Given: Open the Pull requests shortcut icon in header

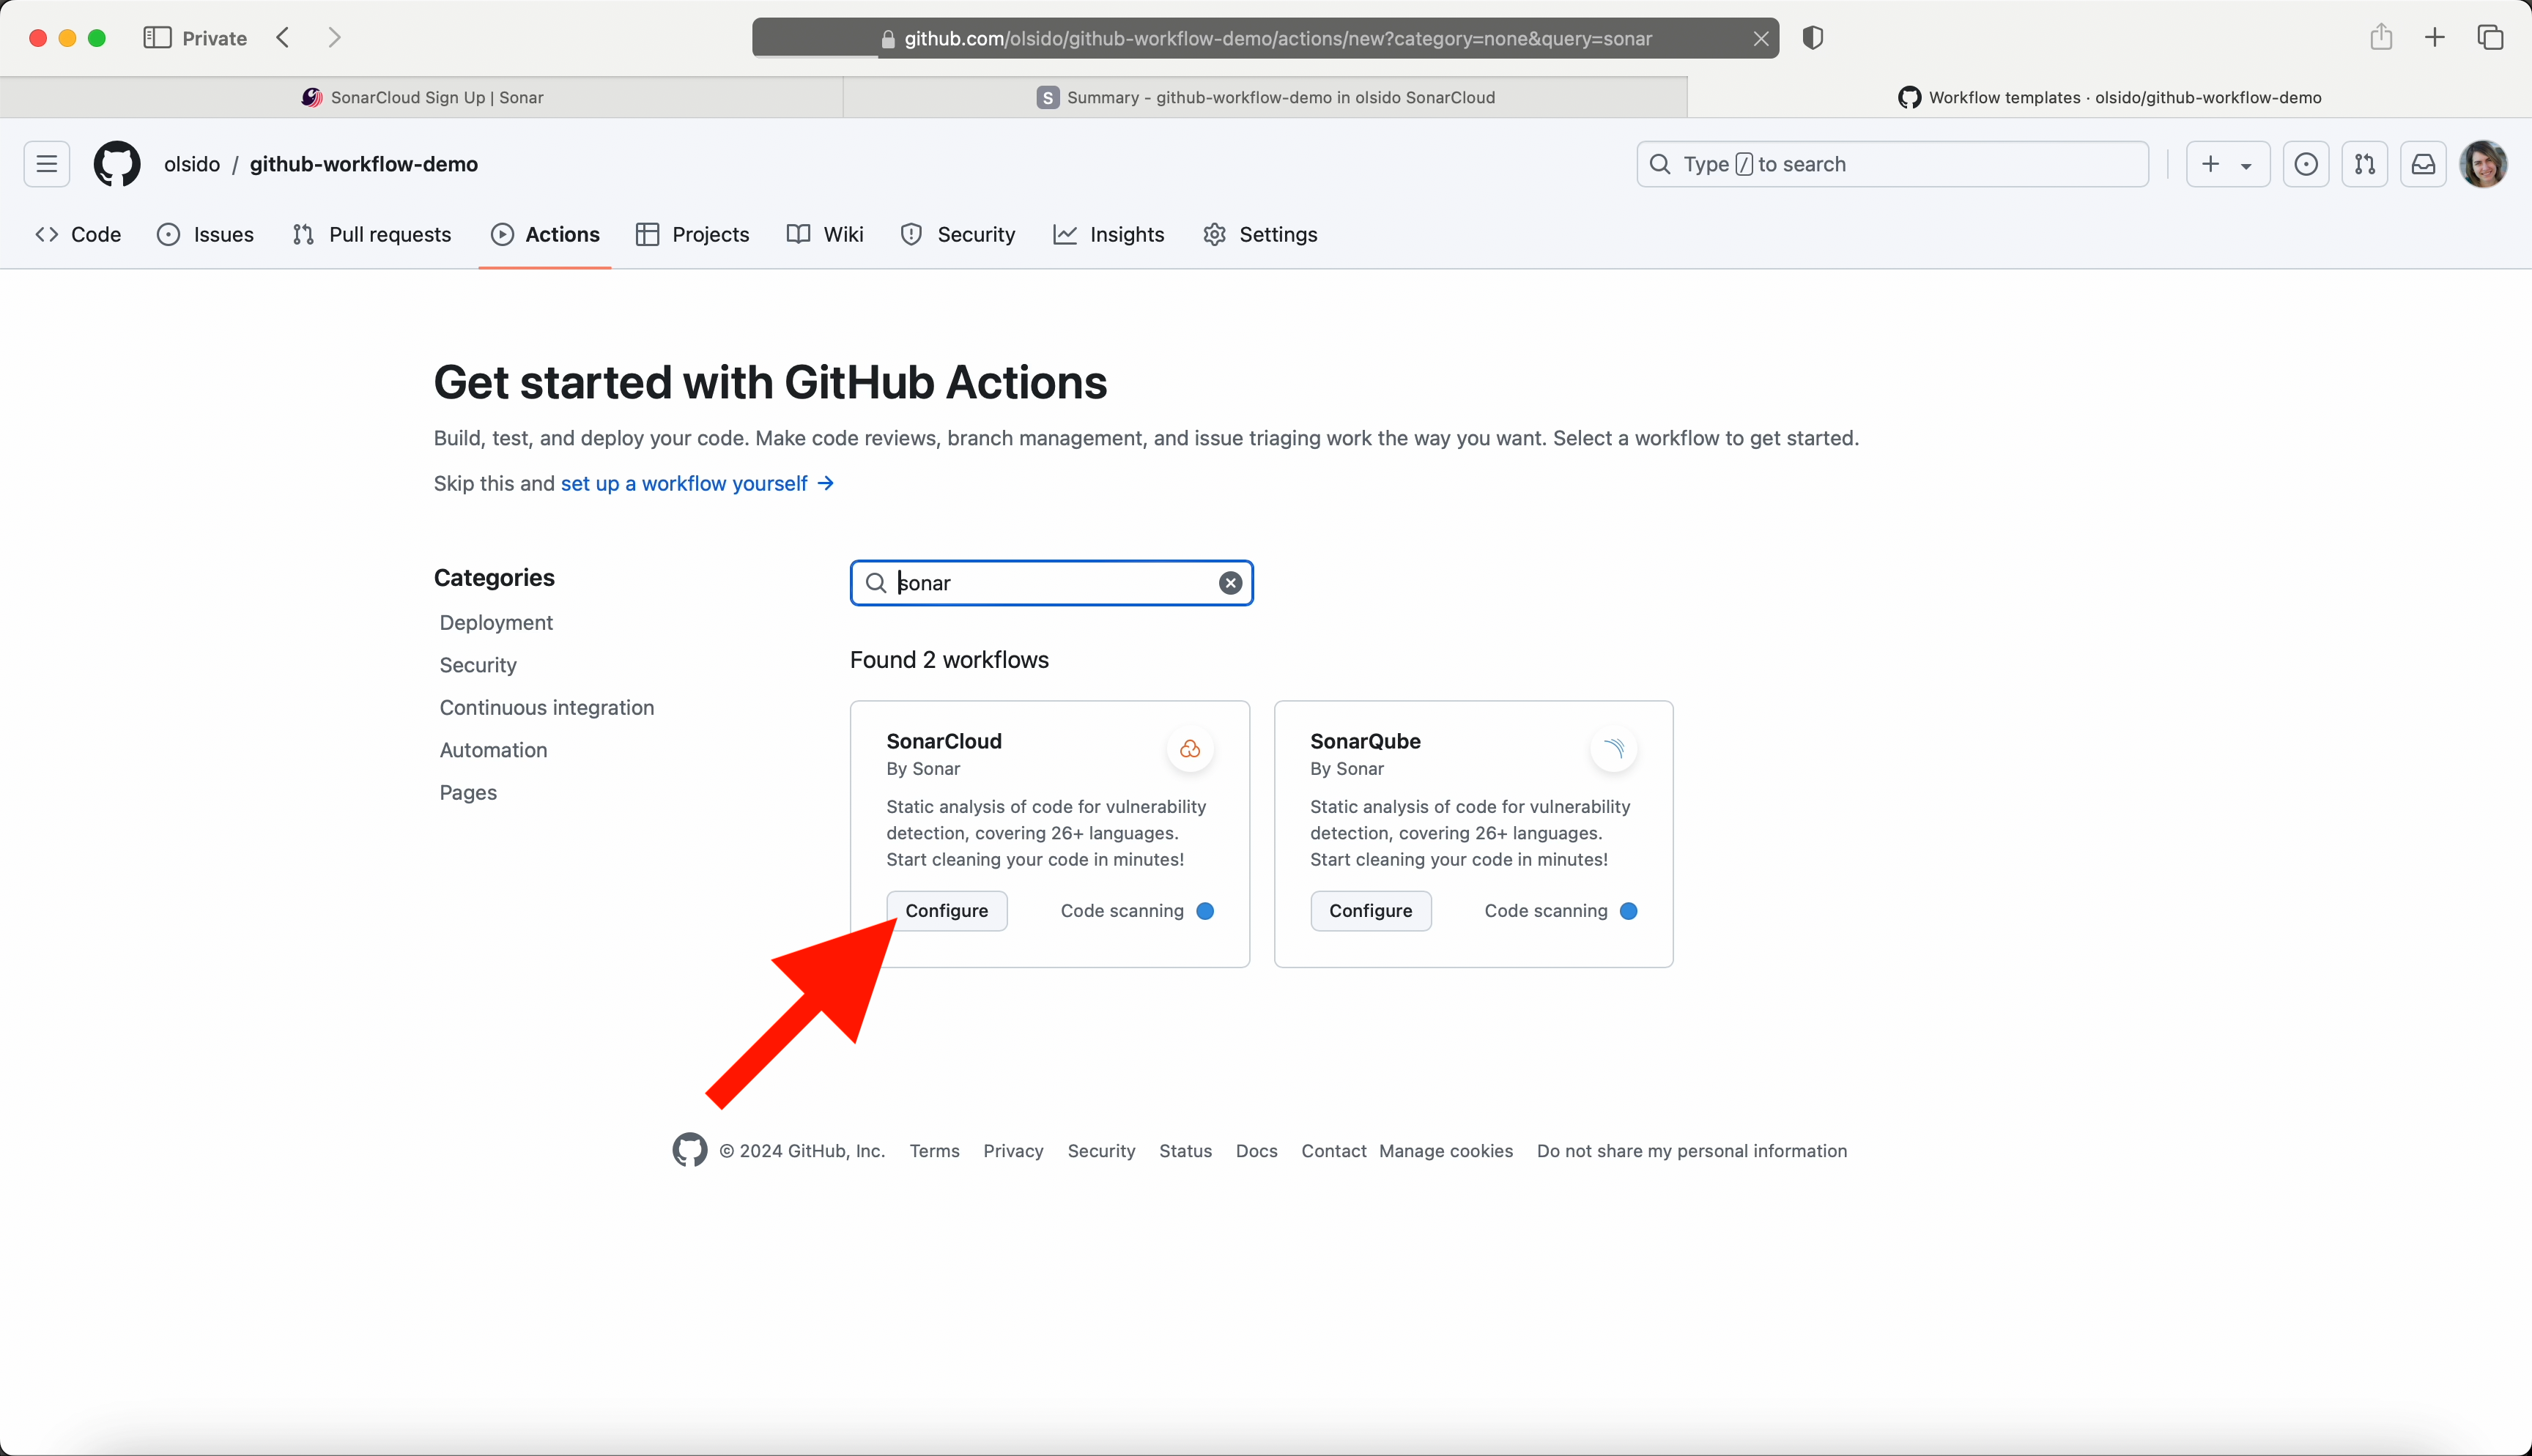Looking at the screenshot, I should (2364, 164).
